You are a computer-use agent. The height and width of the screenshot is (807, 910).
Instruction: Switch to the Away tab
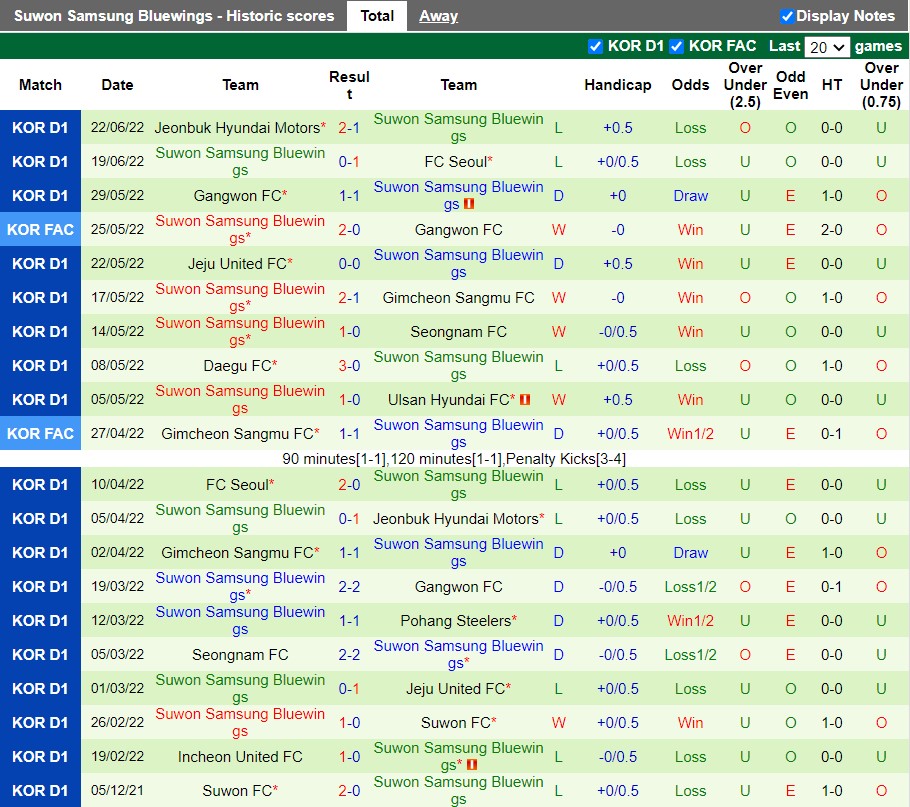click(x=438, y=16)
